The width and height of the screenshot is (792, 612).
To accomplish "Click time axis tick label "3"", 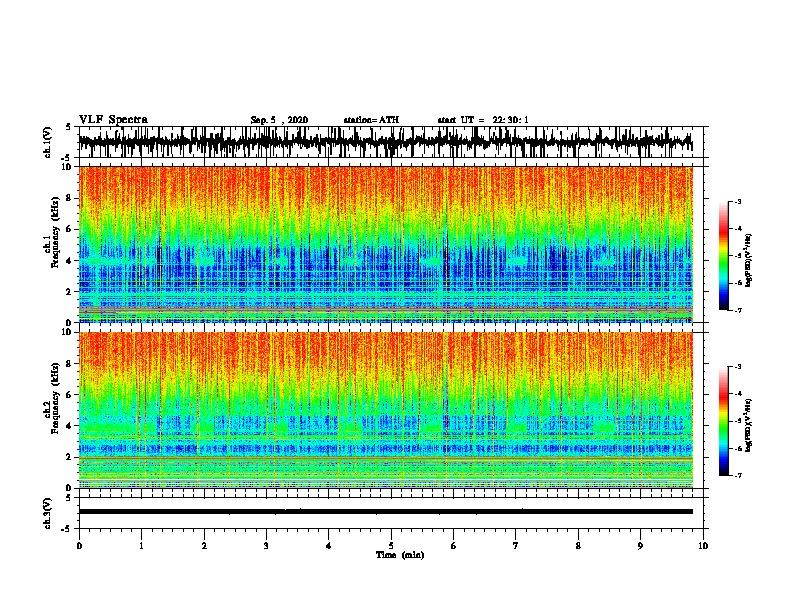I will click(x=266, y=546).
